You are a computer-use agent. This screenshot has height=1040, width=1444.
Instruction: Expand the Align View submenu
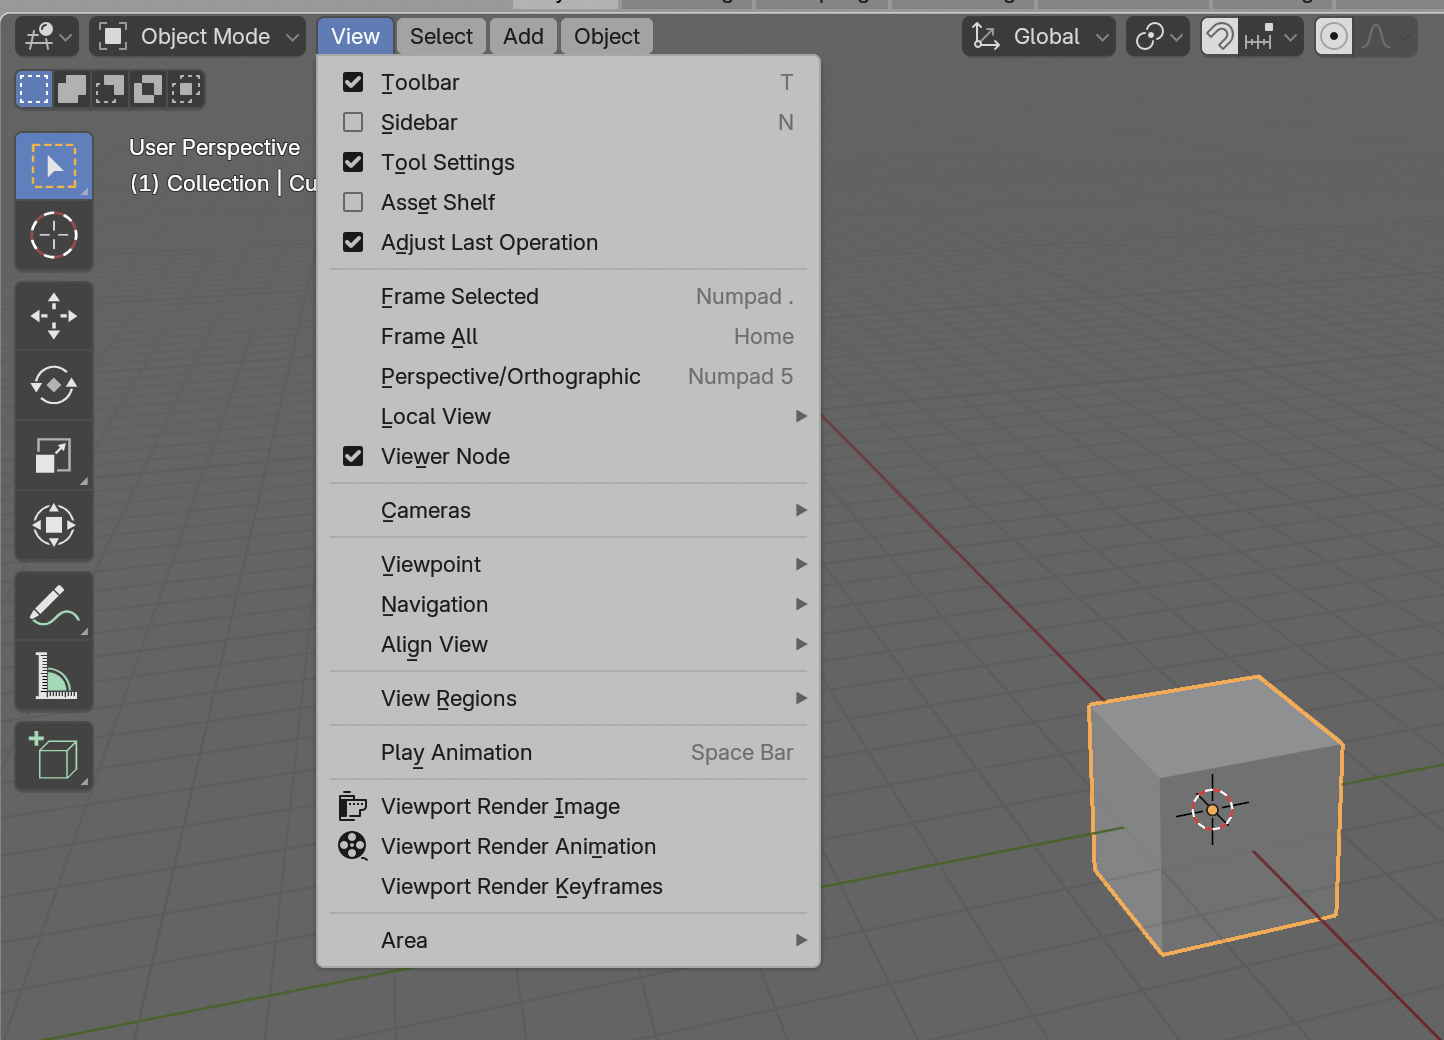point(568,644)
